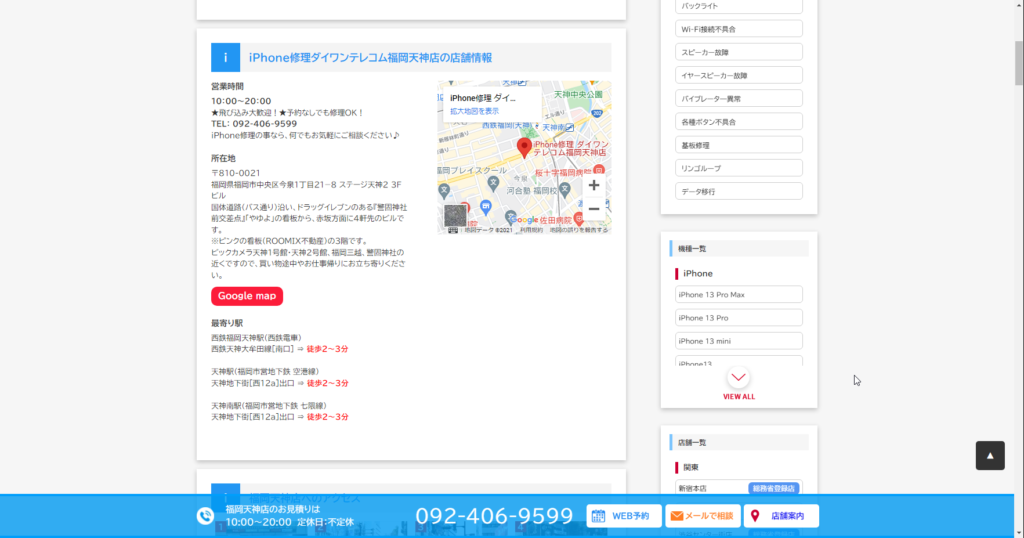
Task: Click the map title iPhone修理 ダイ…
Action: click(483, 98)
